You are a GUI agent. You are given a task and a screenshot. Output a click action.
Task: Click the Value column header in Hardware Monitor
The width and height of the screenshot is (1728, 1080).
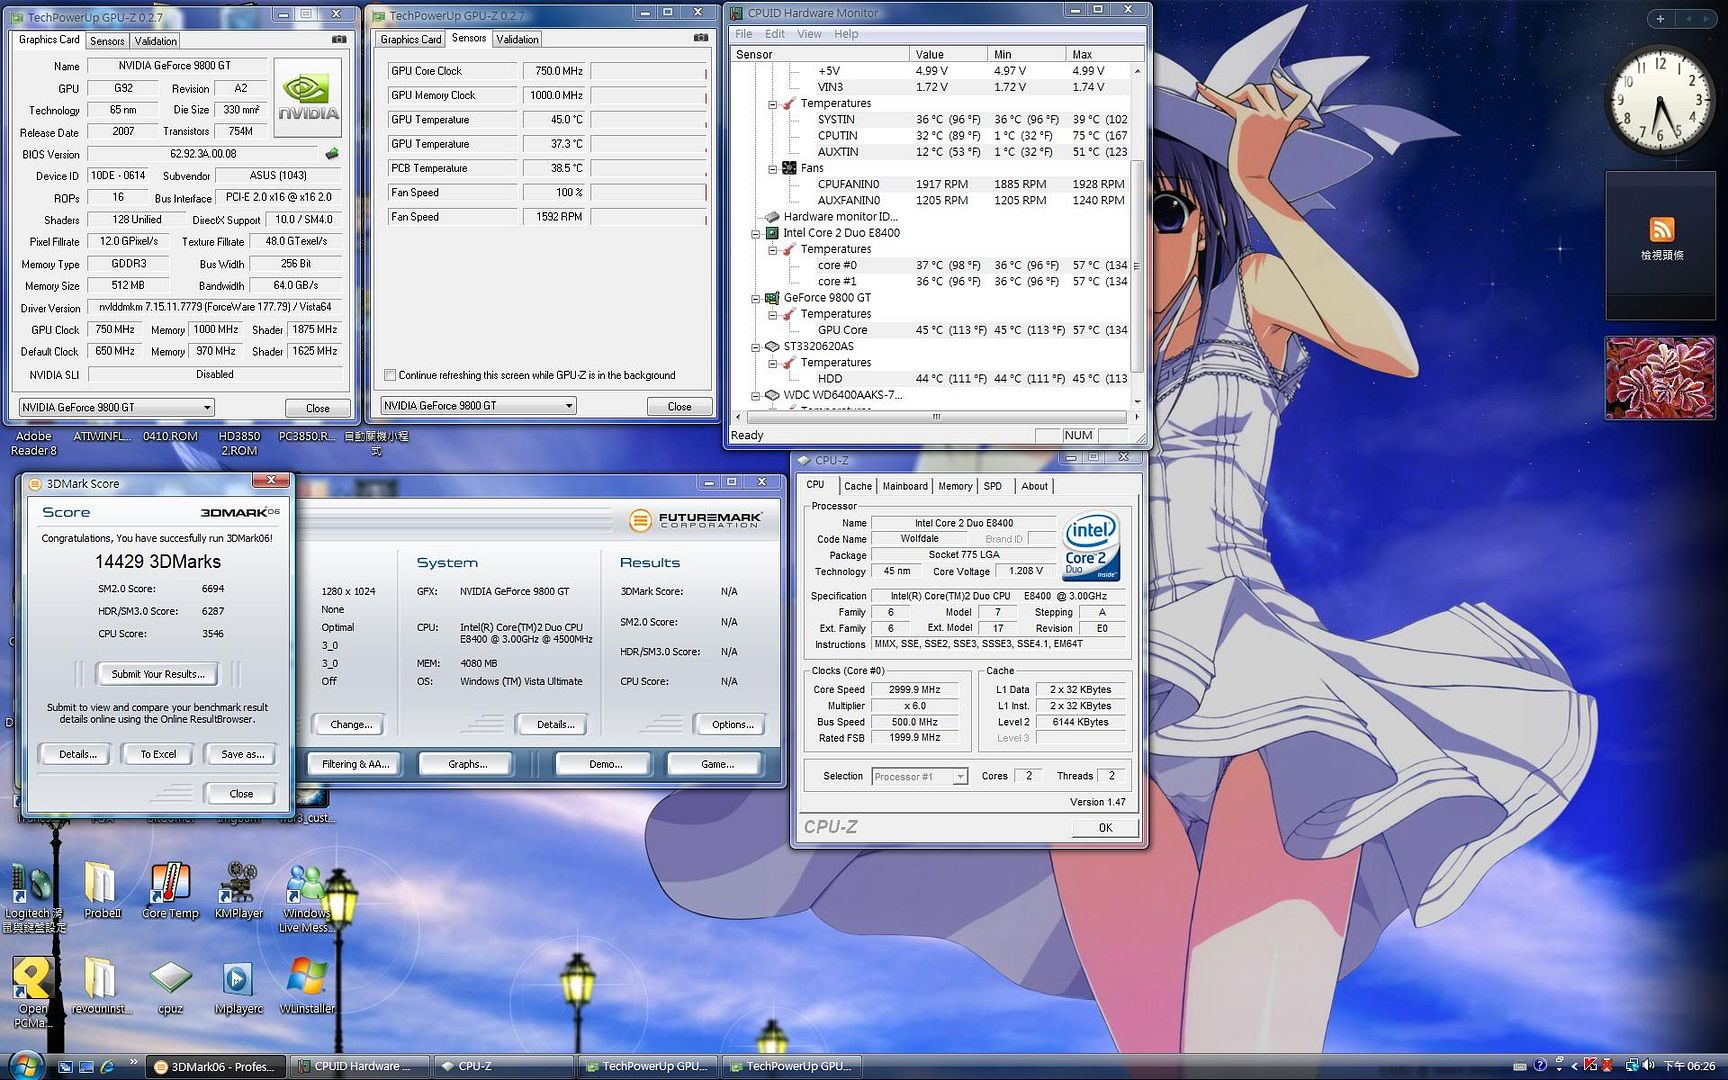948,54
